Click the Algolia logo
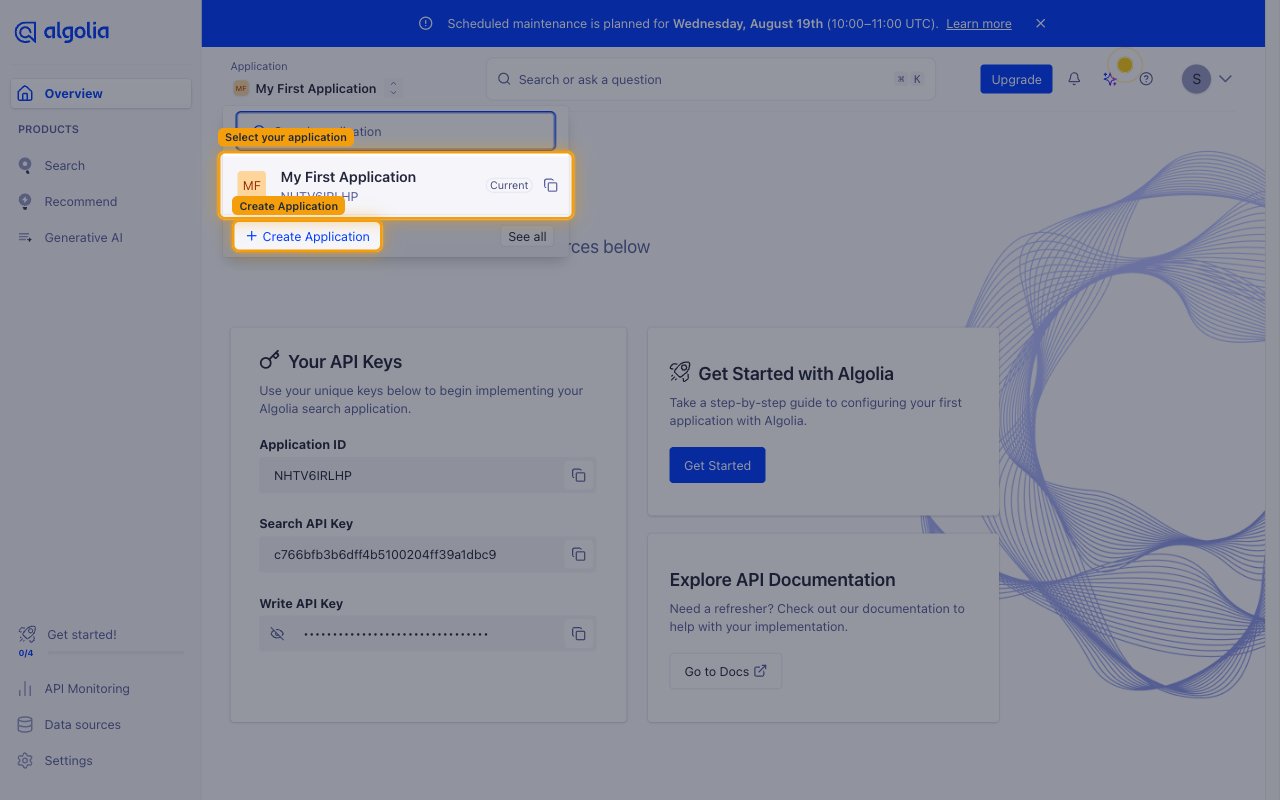 [x=62, y=32]
